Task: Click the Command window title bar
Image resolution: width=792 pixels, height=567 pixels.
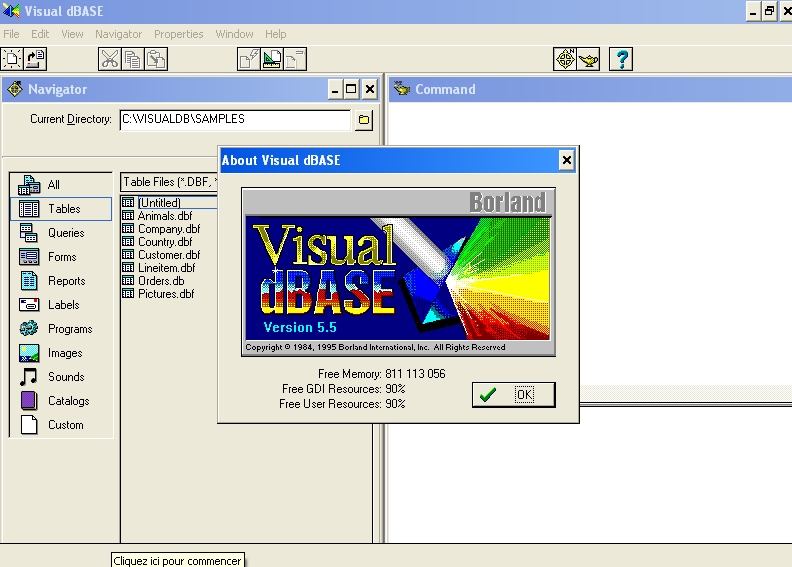Action: click(x=590, y=89)
